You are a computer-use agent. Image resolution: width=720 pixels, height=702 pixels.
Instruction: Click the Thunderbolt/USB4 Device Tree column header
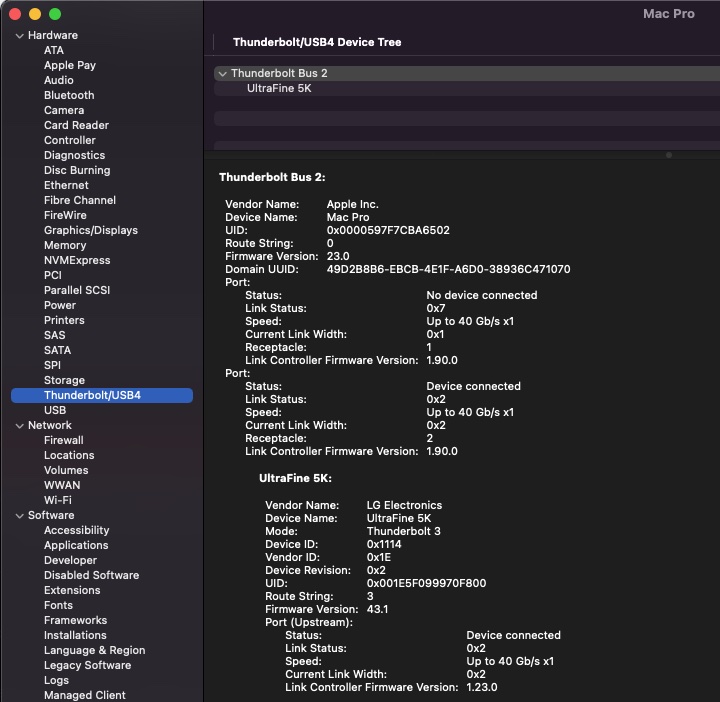pyautogui.click(x=317, y=43)
